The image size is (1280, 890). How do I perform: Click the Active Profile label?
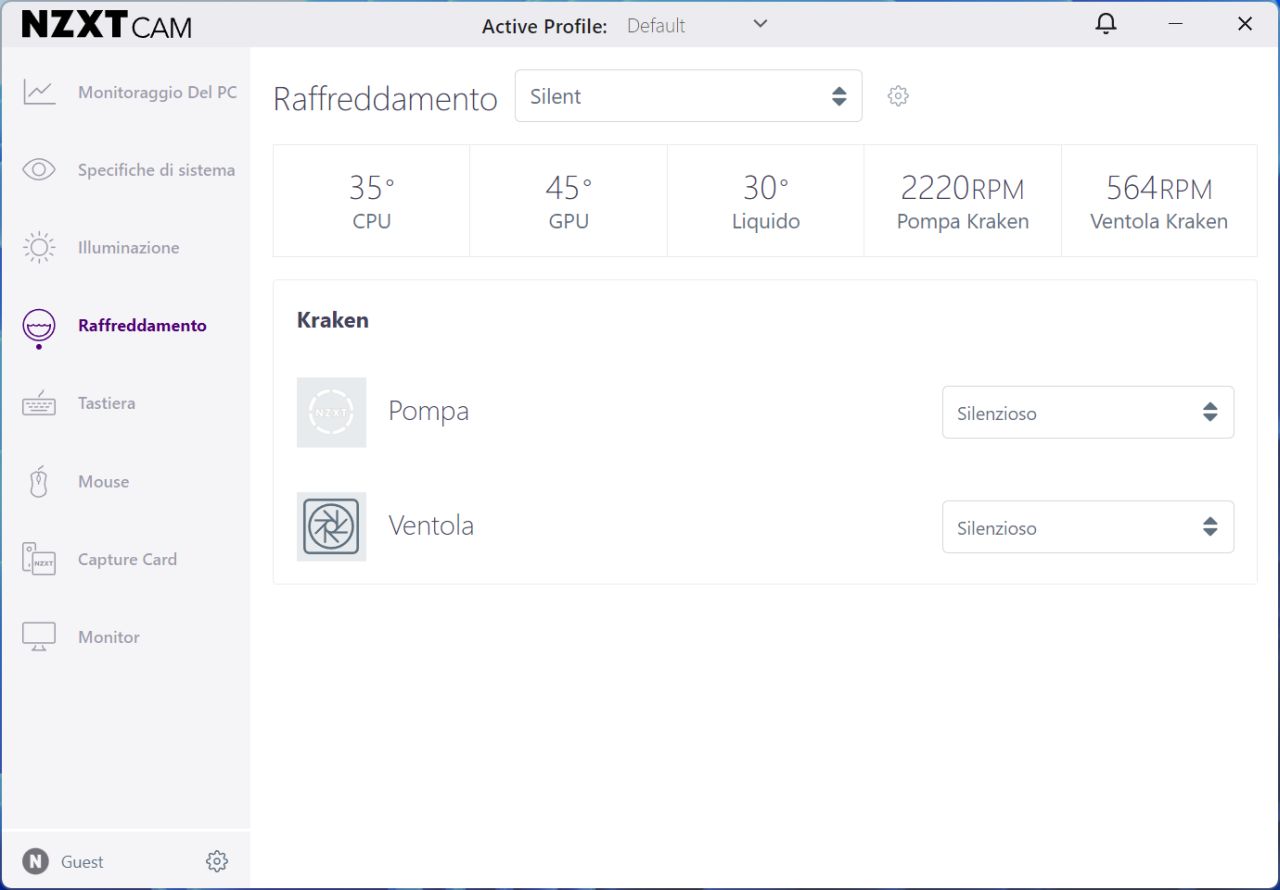[x=544, y=26]
